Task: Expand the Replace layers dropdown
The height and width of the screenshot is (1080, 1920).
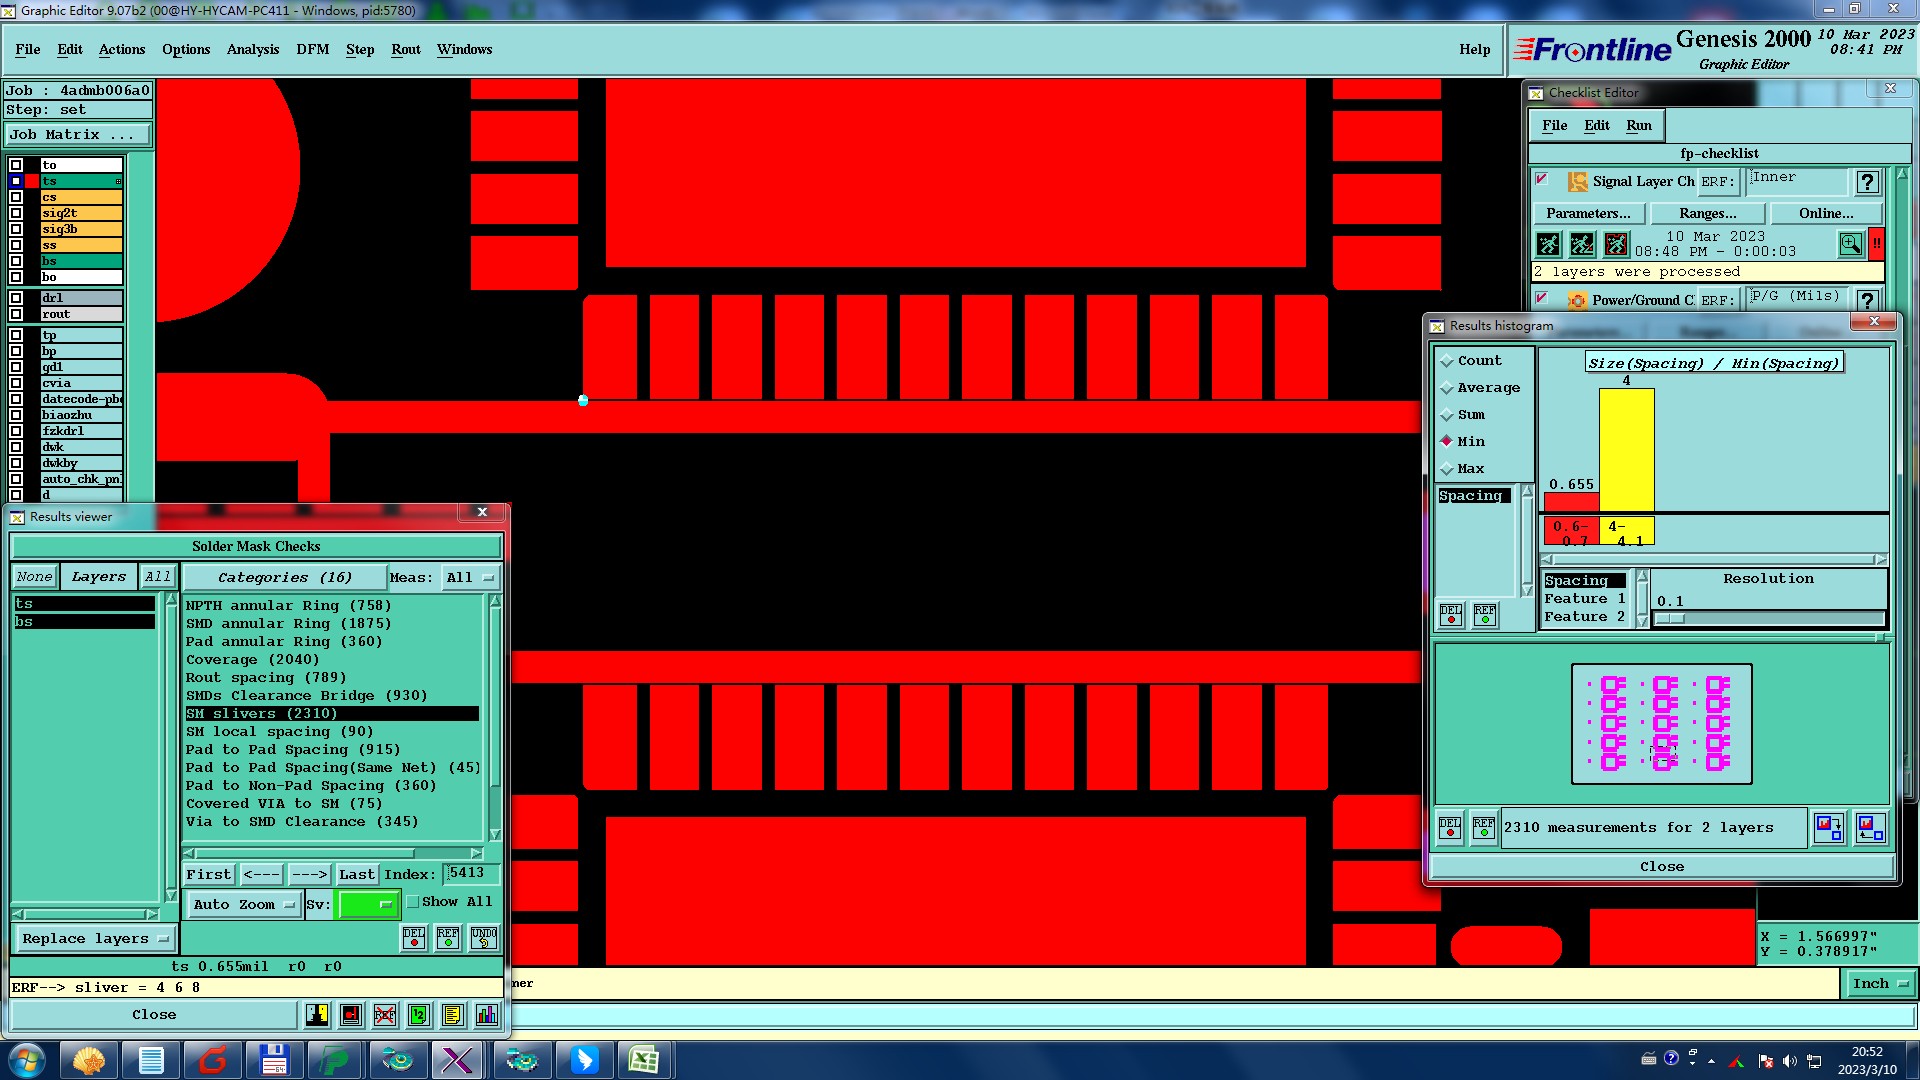Action: [x=94, y=939]
